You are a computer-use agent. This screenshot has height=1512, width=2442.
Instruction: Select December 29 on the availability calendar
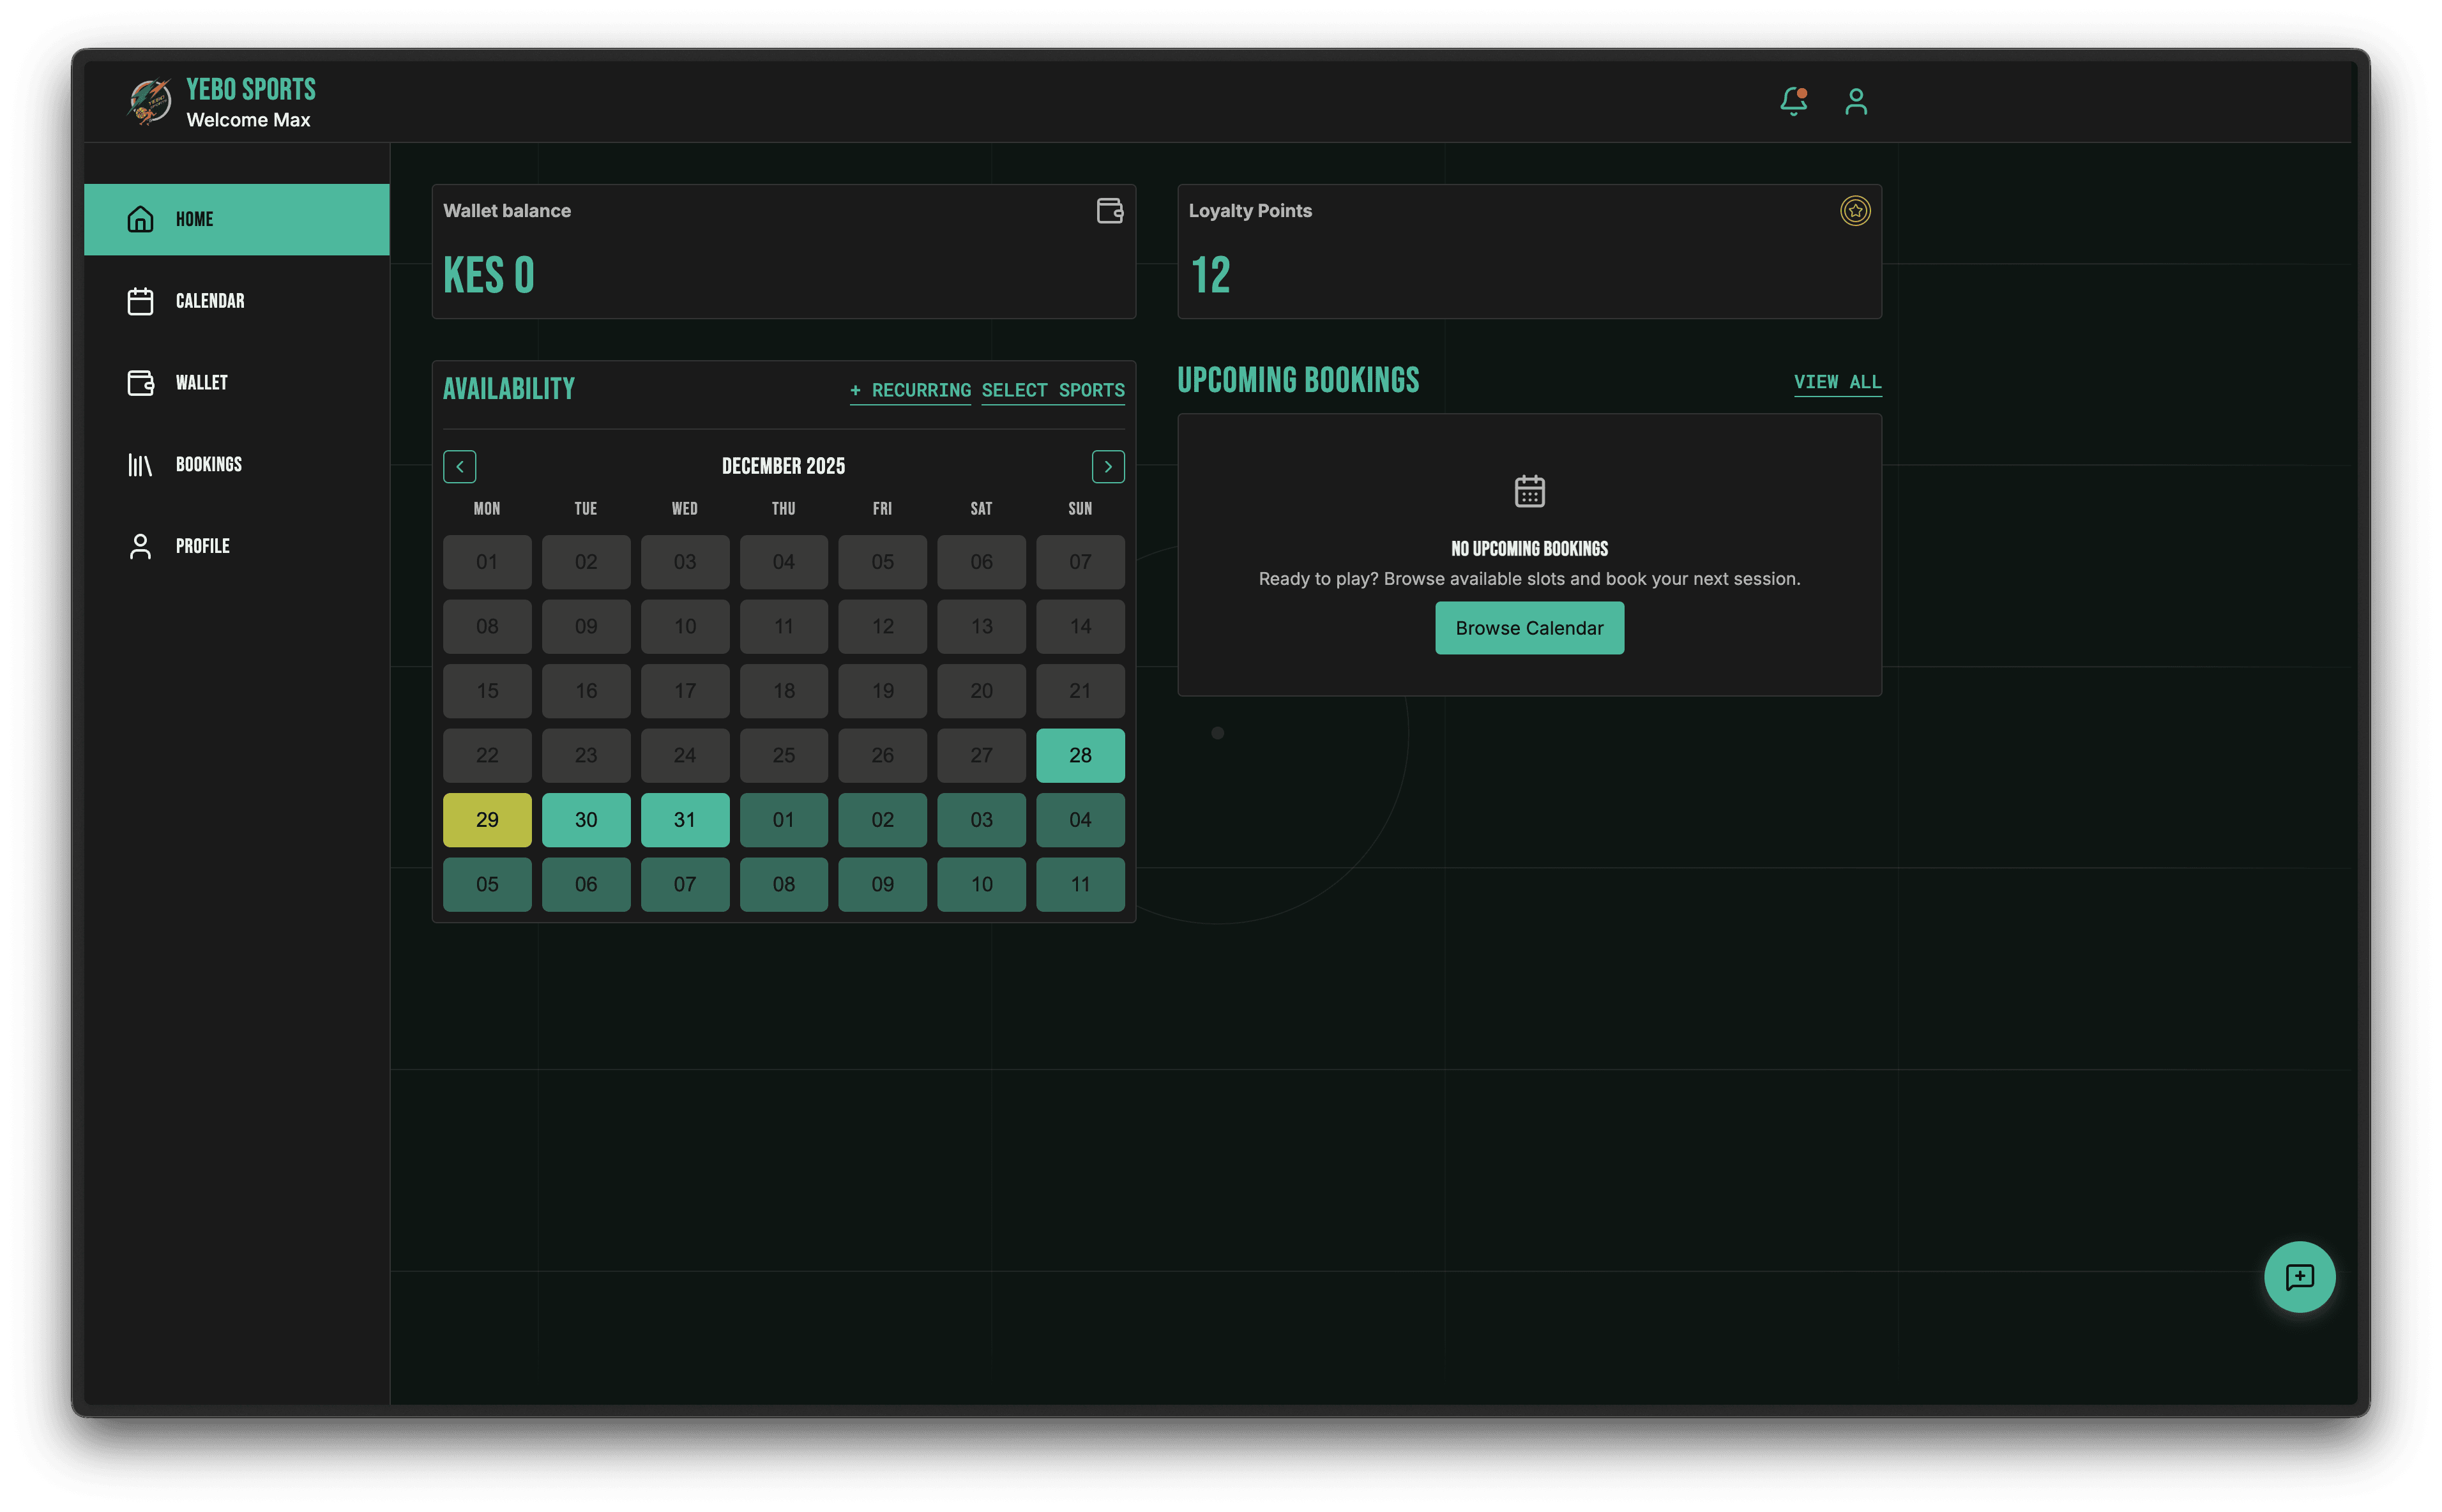487,819
